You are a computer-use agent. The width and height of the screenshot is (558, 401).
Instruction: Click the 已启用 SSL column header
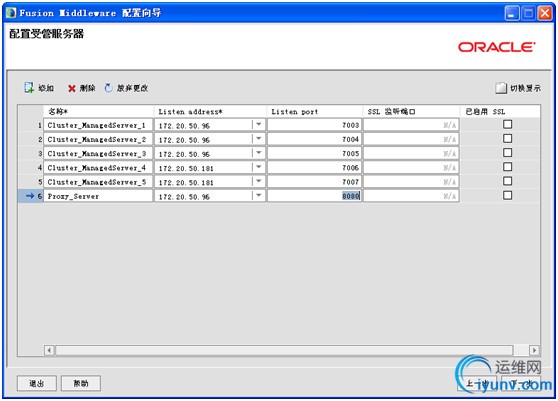(x=500, y=111)
